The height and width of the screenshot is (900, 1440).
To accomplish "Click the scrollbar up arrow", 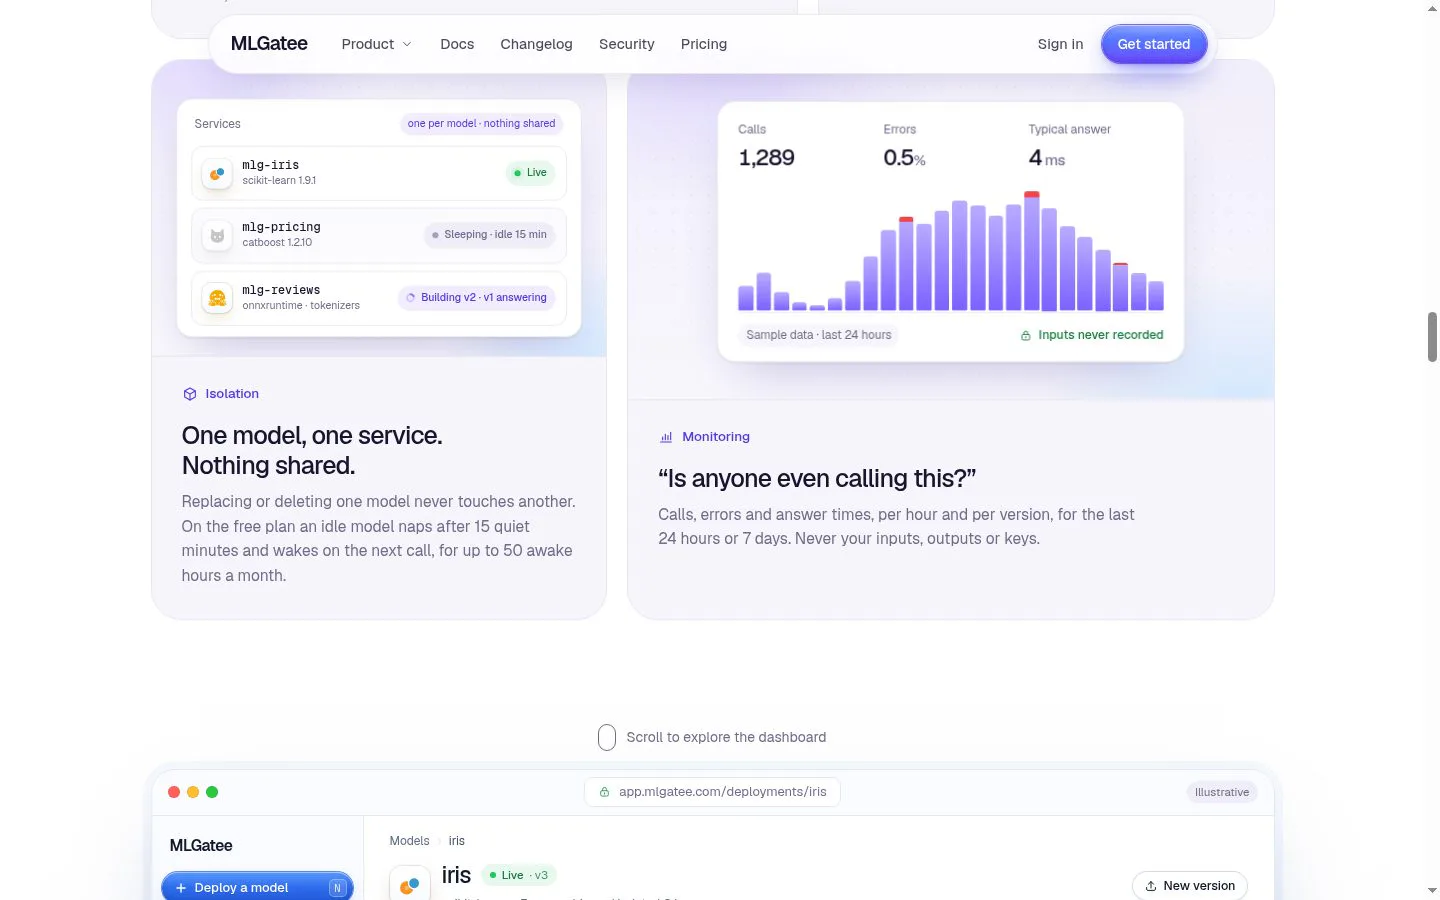I will pos(1432,8).
